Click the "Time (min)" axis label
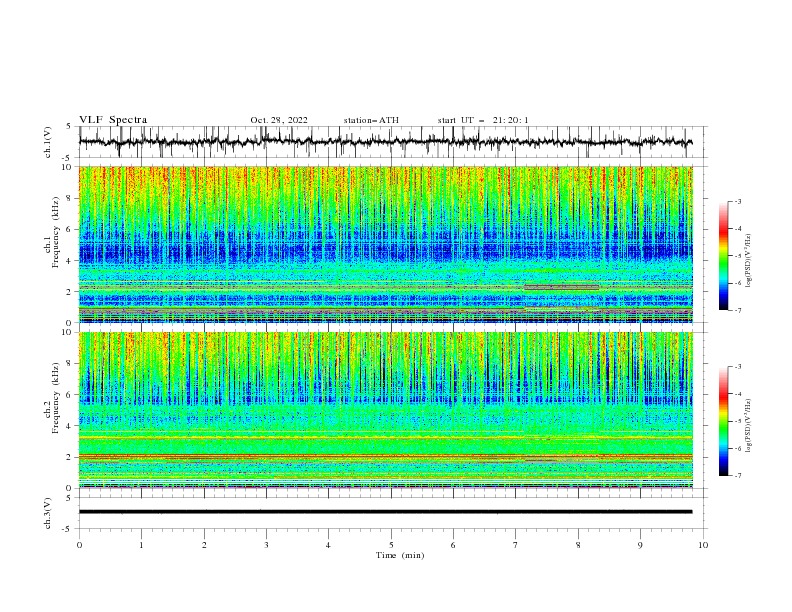This screenshot has width=792, height=612. coord(400,555)
